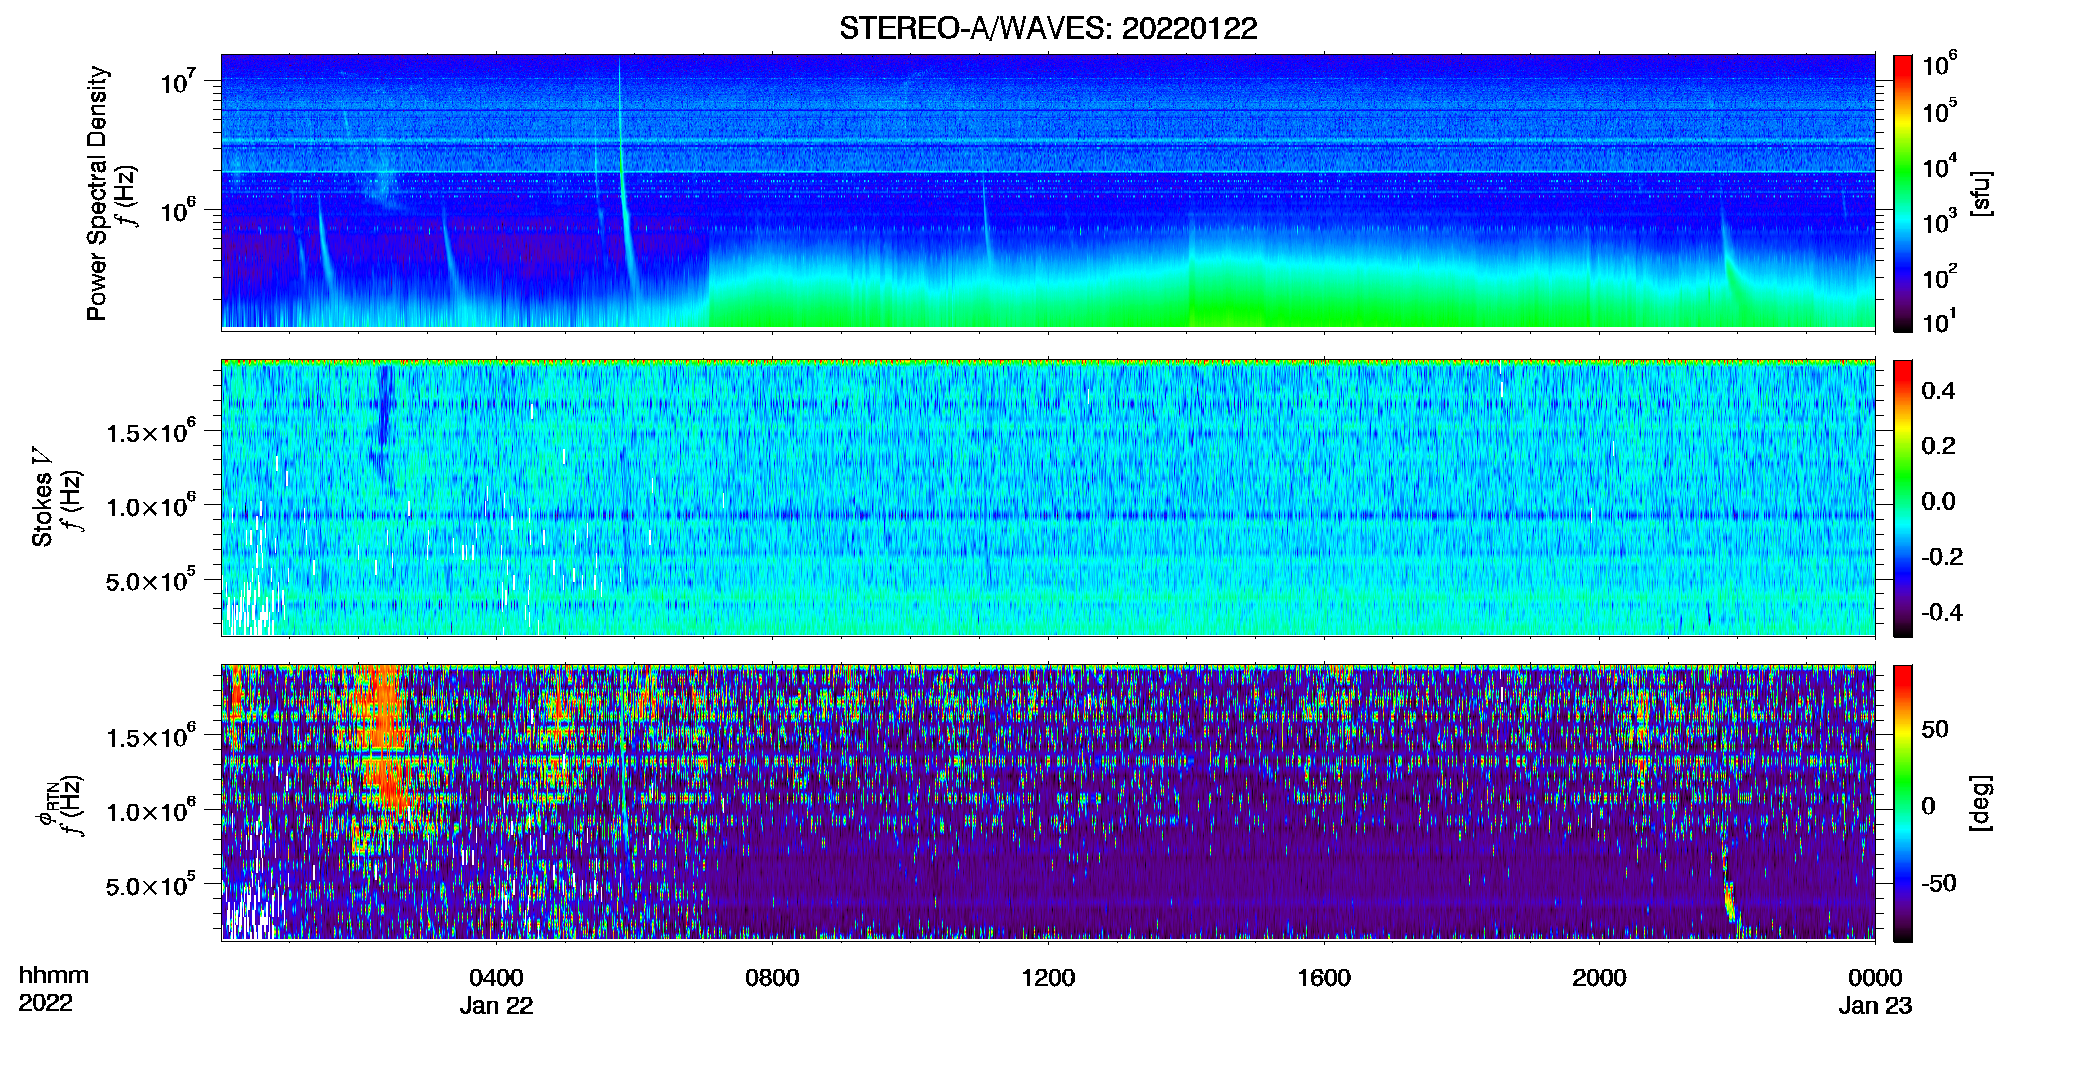Click the 0400 time tick label
2096x1080 pixels.
(x=496, y=977)
